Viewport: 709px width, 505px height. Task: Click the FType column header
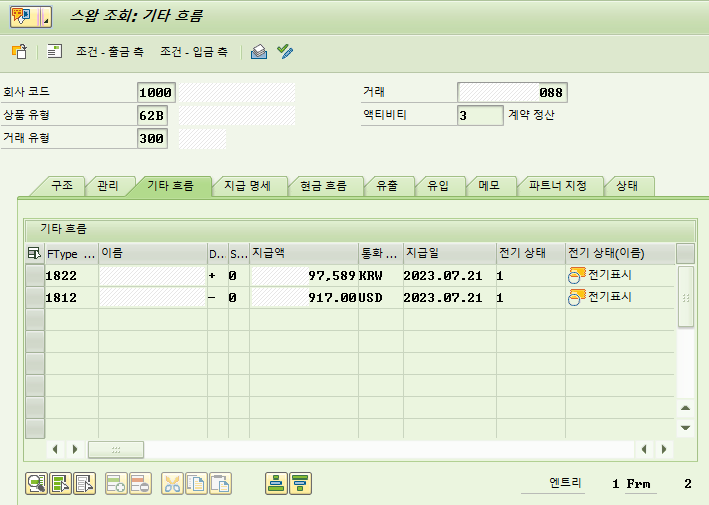point(71,254)
